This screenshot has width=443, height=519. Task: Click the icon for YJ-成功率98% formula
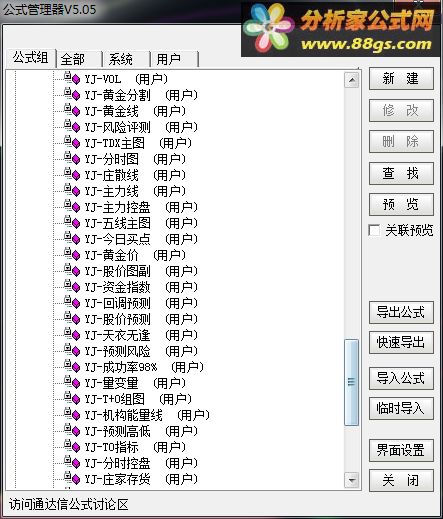tap(72, 366)
